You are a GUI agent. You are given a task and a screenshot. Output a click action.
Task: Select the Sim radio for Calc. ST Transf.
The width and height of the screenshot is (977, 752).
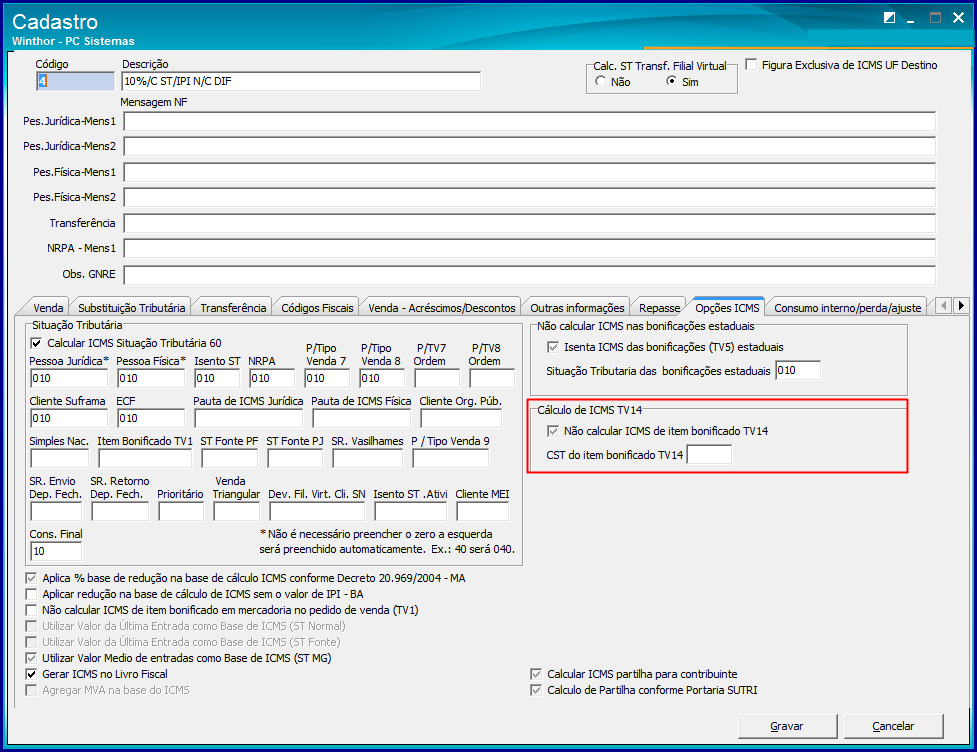pyautogui.click(x=671, y=81)
